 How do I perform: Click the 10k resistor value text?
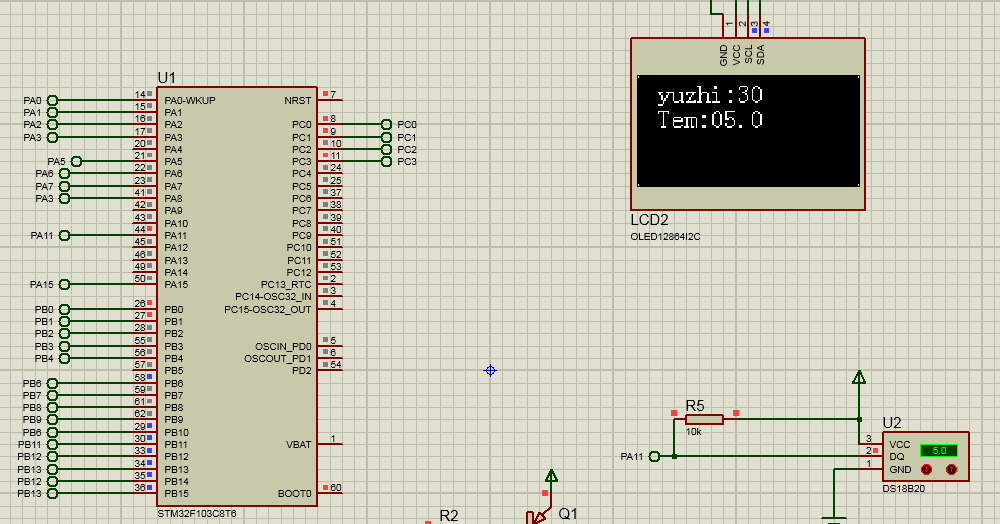pyautogui.click(x=693, y=432)
